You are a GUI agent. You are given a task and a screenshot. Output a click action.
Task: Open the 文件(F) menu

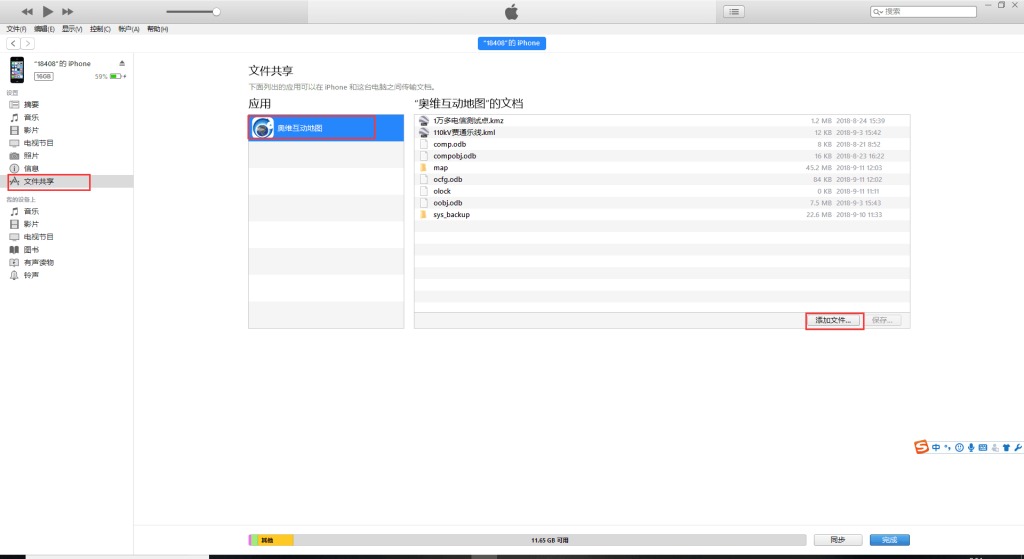(x=17, y=29)
